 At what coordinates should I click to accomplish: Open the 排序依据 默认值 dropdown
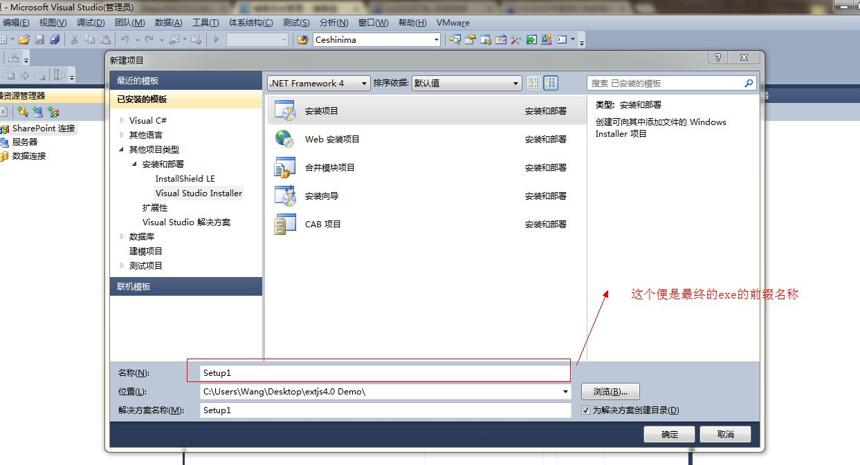point(466,83)
